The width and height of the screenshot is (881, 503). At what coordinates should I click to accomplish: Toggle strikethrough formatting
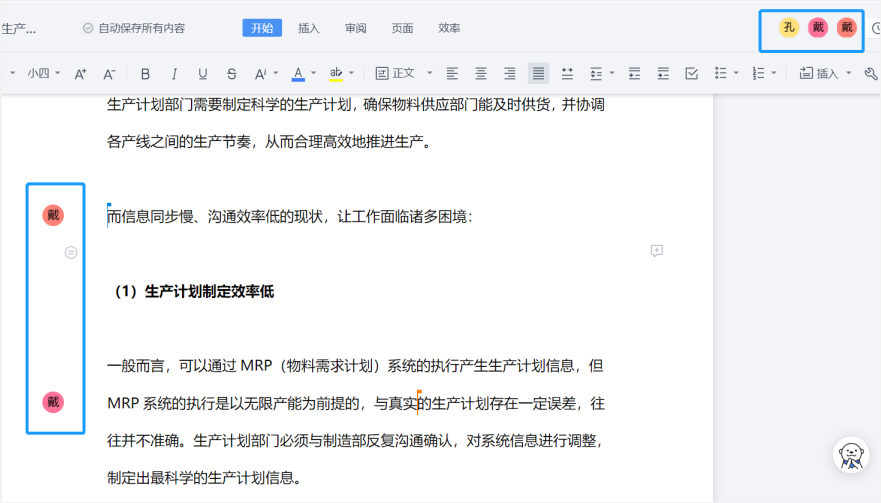click(x=231, y=74)
